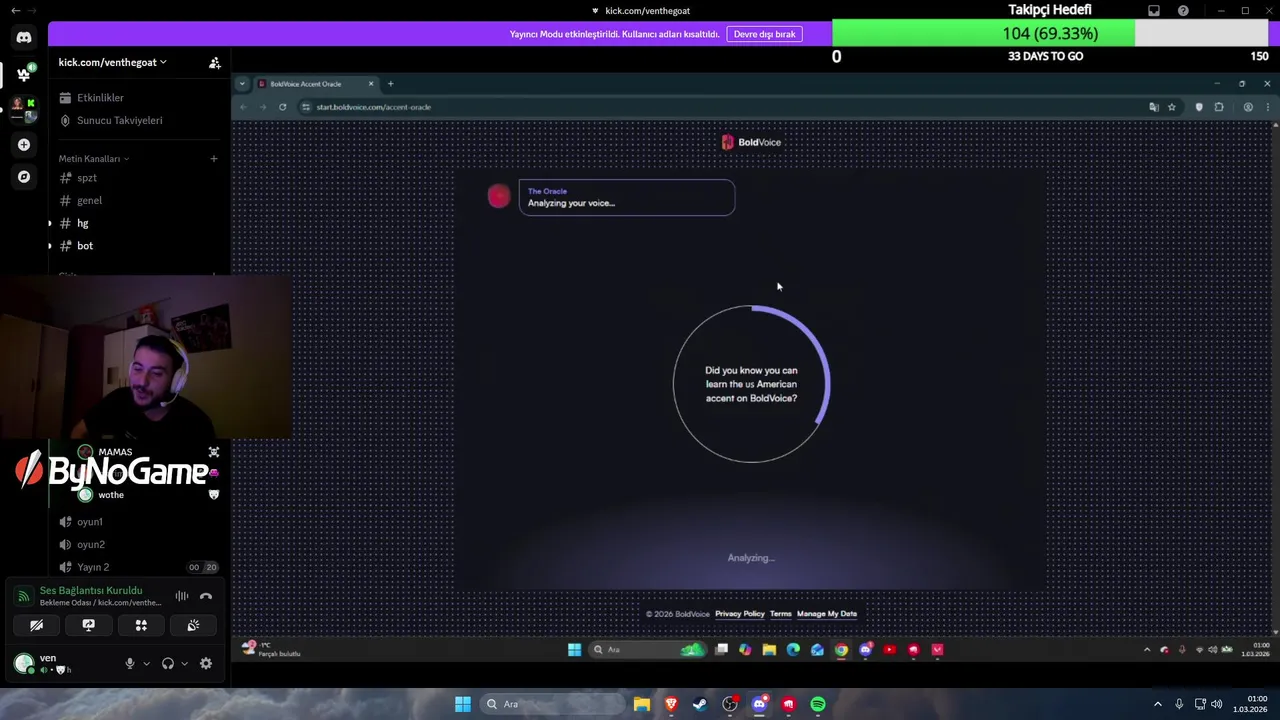Open Ses Bağlantısı Kuruldu connection details
Viewport: 1280px width, 720px height.
(x=91, y=591)
